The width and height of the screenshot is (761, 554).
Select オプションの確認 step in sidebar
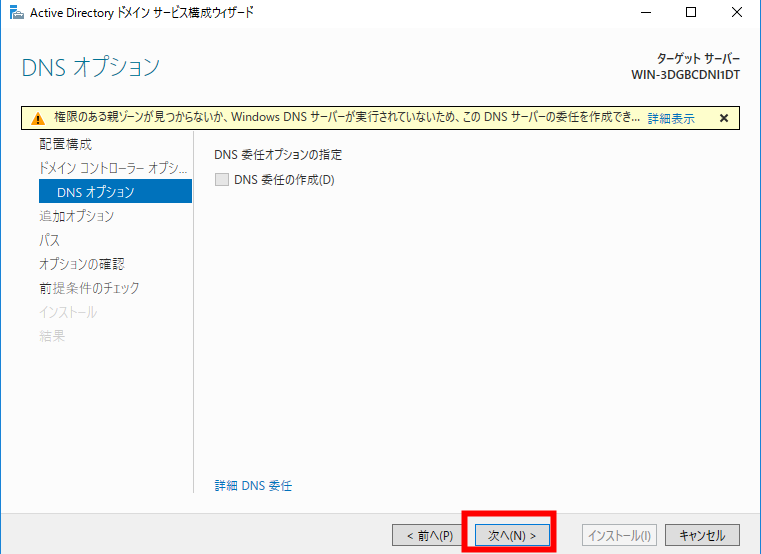click(x=82, y=264)
